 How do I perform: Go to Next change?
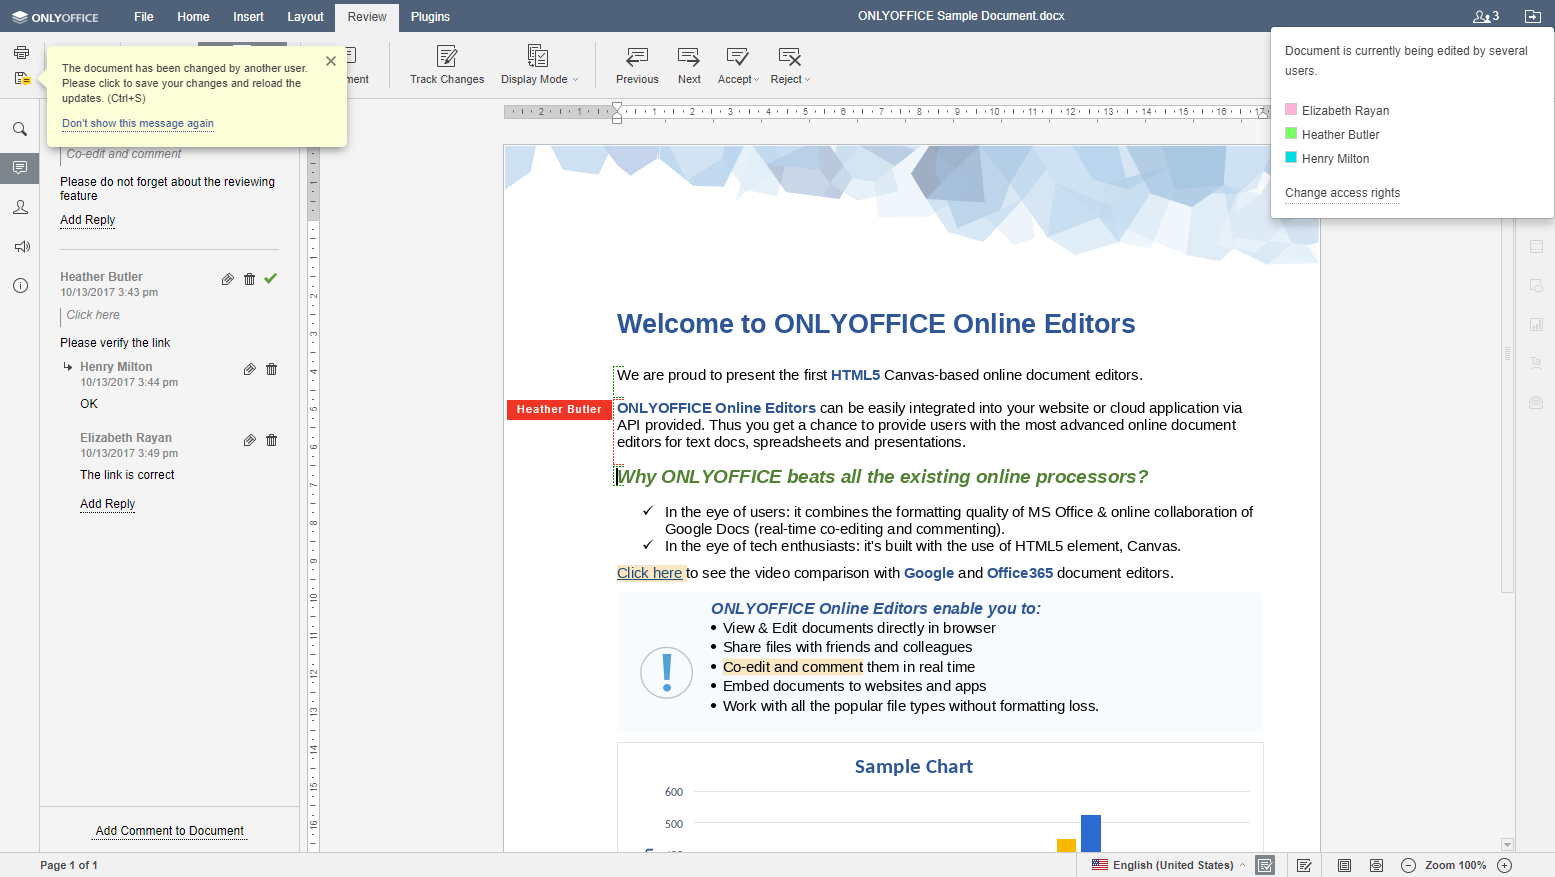[x=689, y=65]
